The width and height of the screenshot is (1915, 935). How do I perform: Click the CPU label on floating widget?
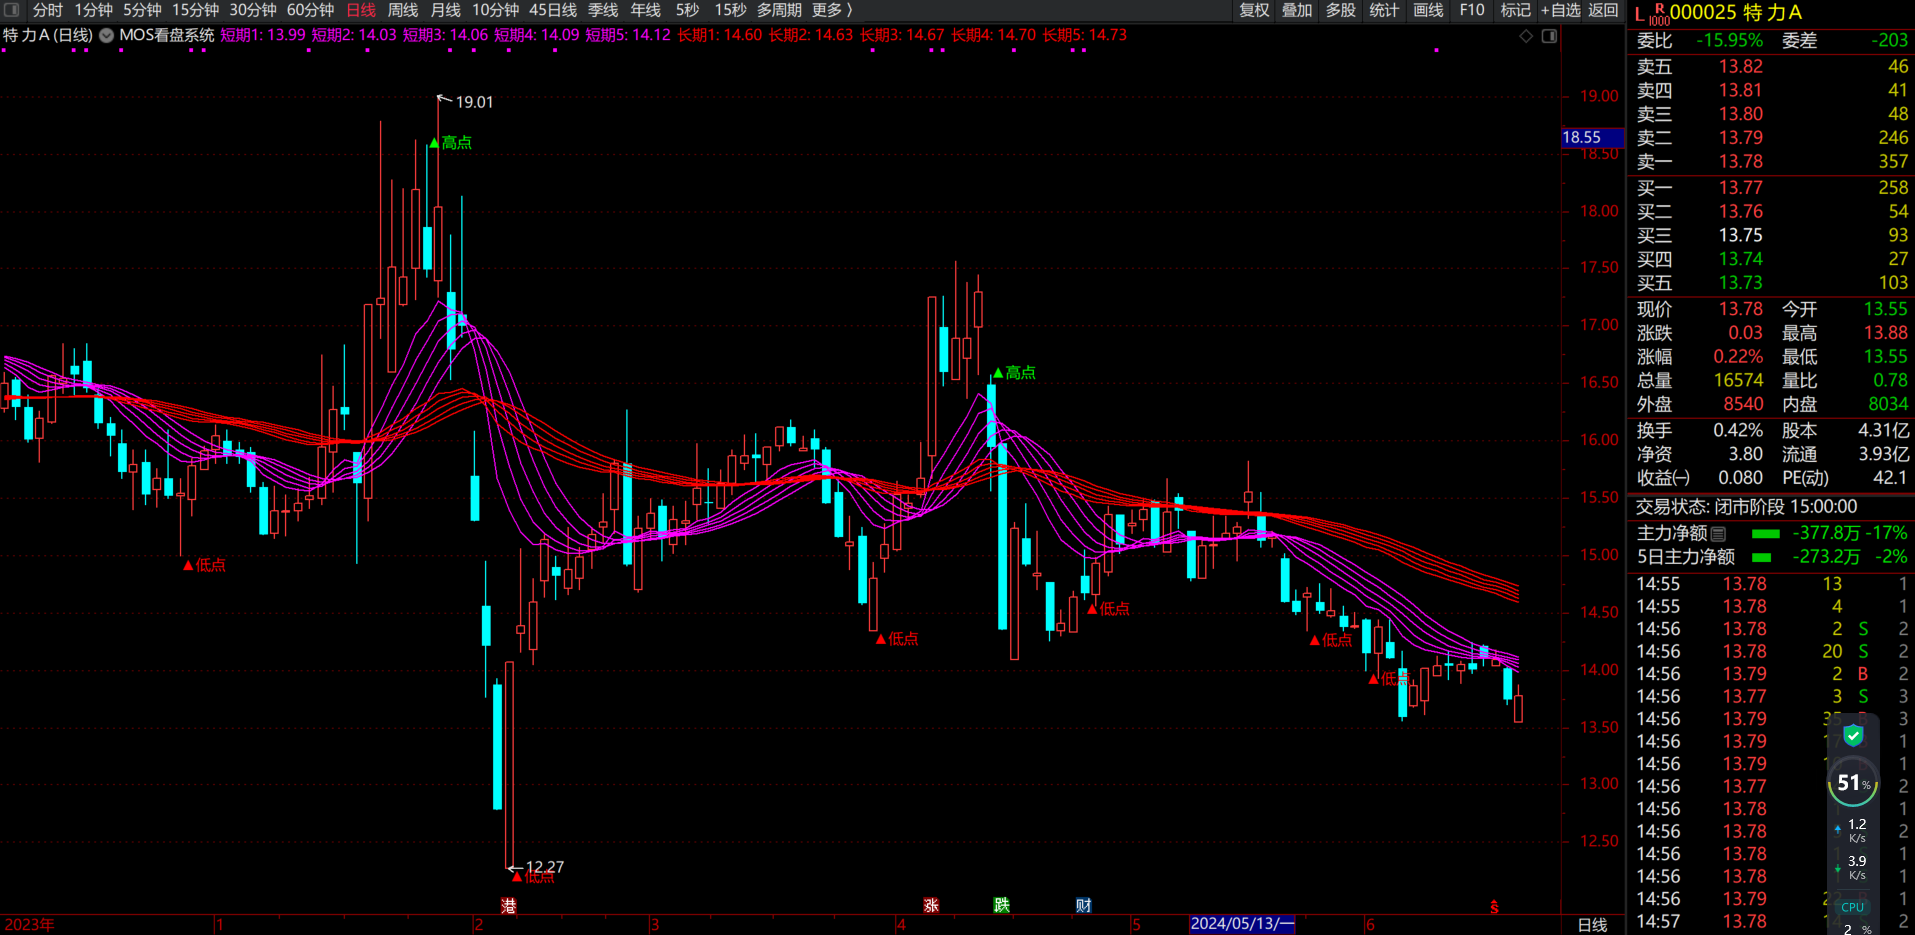(x=1853, y=907)
